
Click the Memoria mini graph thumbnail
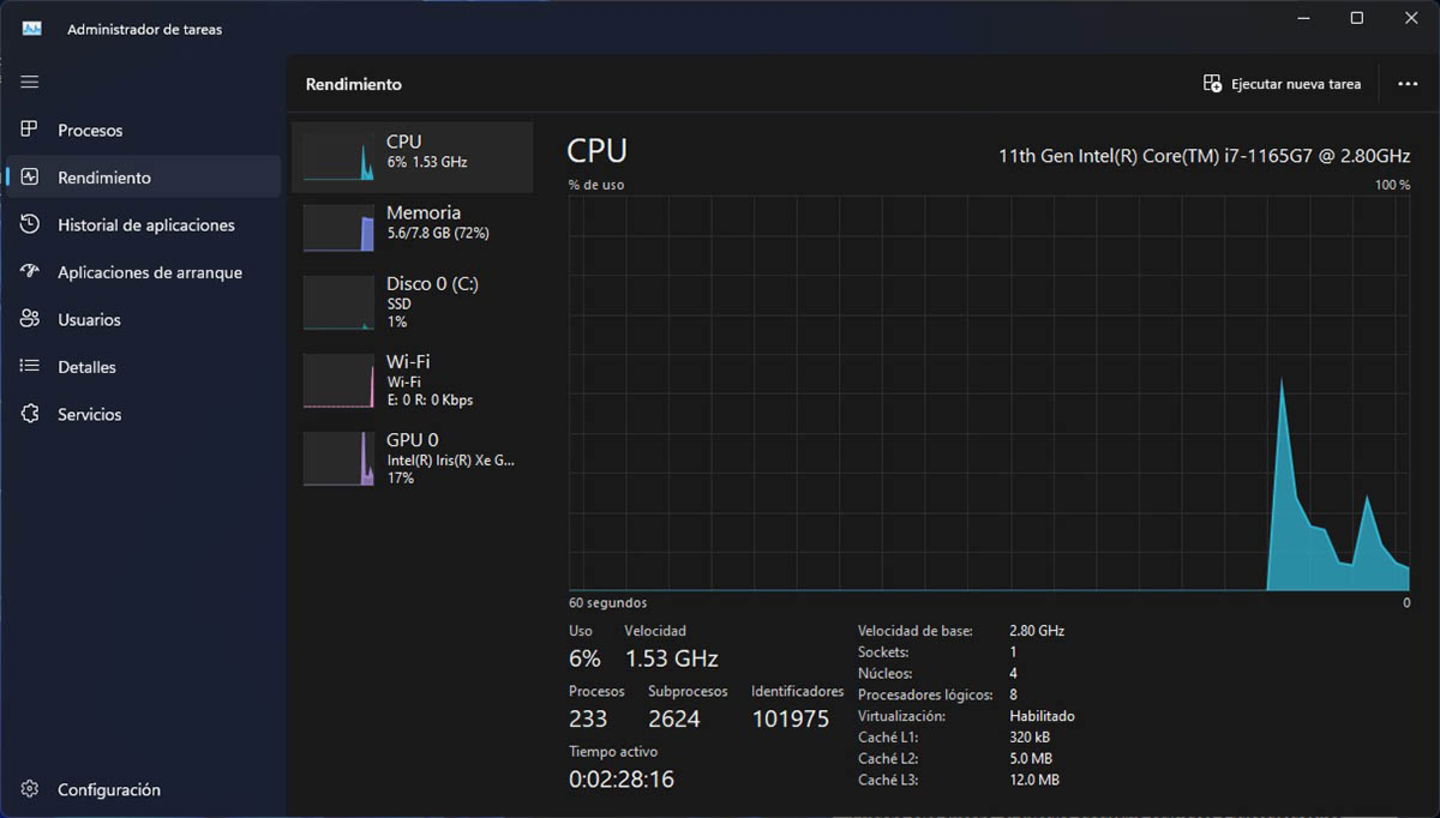point(339,228)
